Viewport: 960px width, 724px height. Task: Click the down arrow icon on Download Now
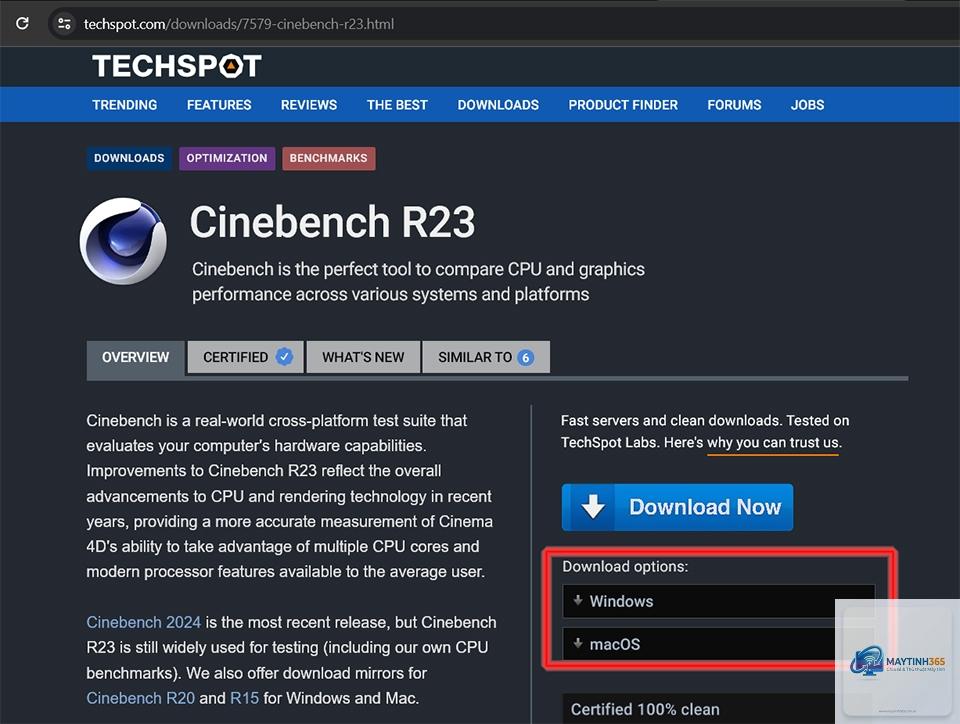593,507
